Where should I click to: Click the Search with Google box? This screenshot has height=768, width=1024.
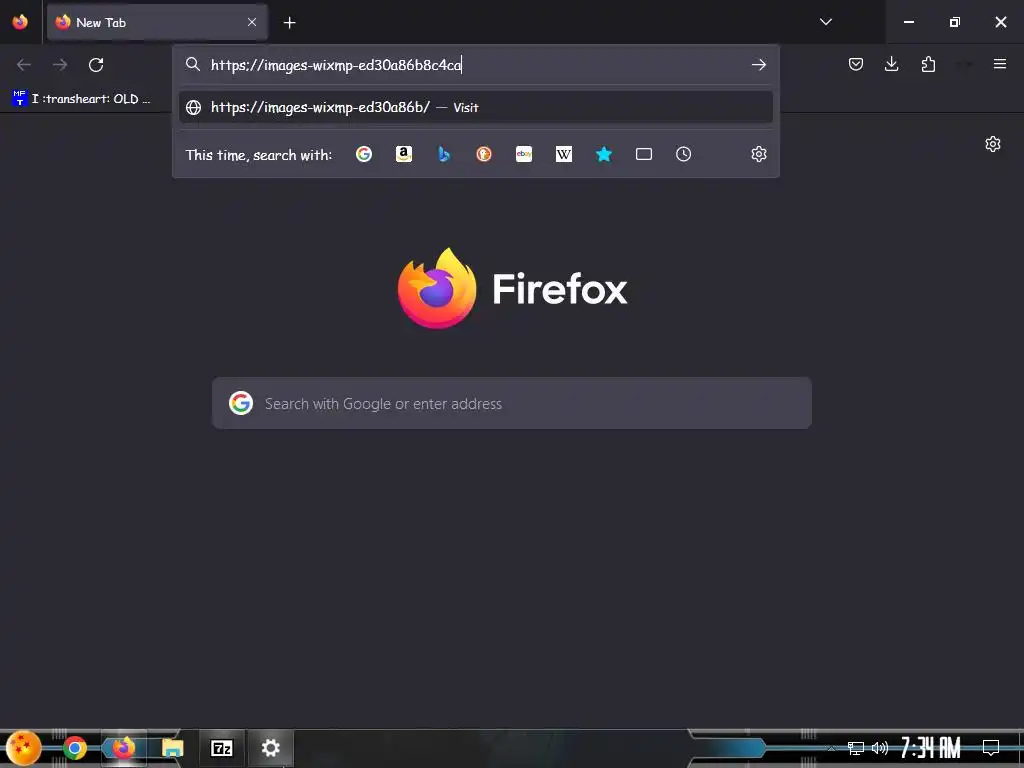click(x=512, y=403)
